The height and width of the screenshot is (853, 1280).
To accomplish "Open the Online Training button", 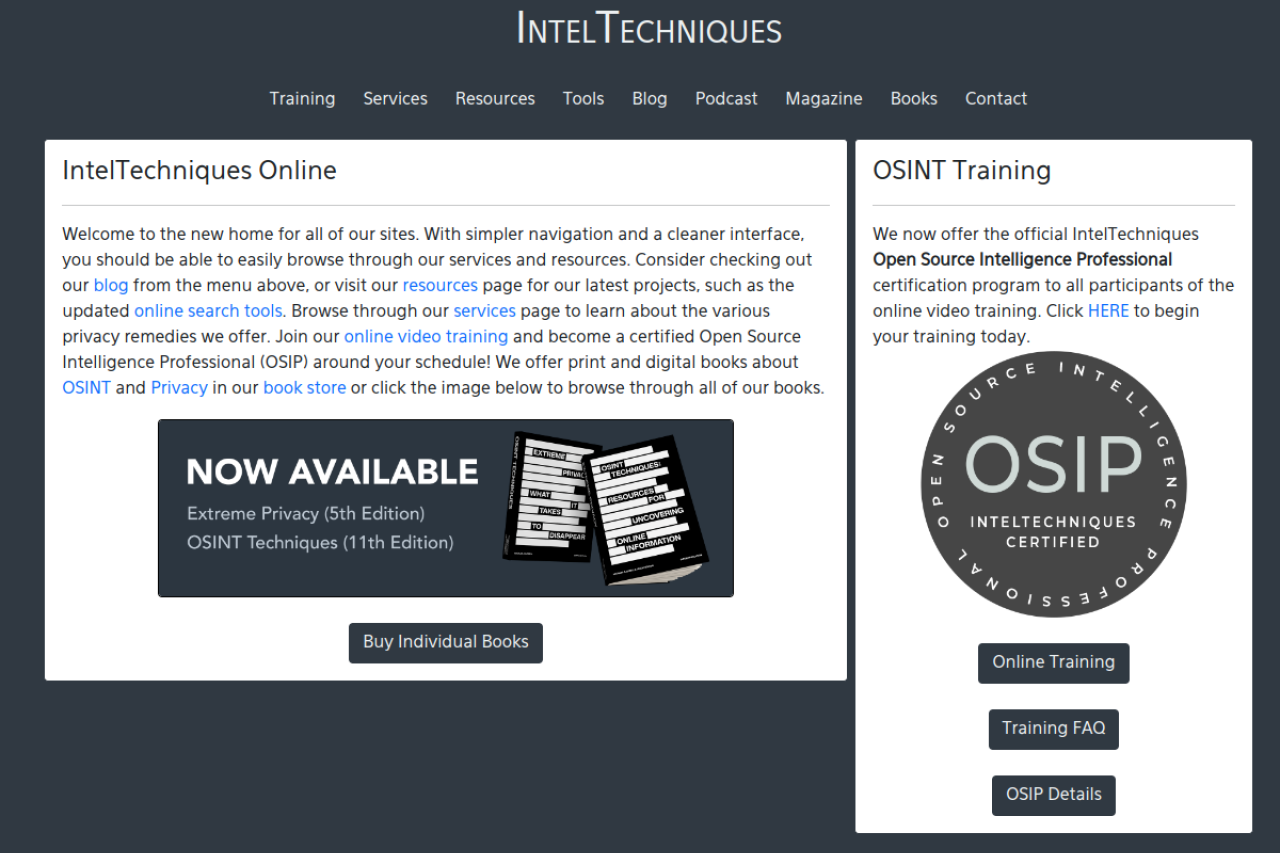I will coord(1054,663).
